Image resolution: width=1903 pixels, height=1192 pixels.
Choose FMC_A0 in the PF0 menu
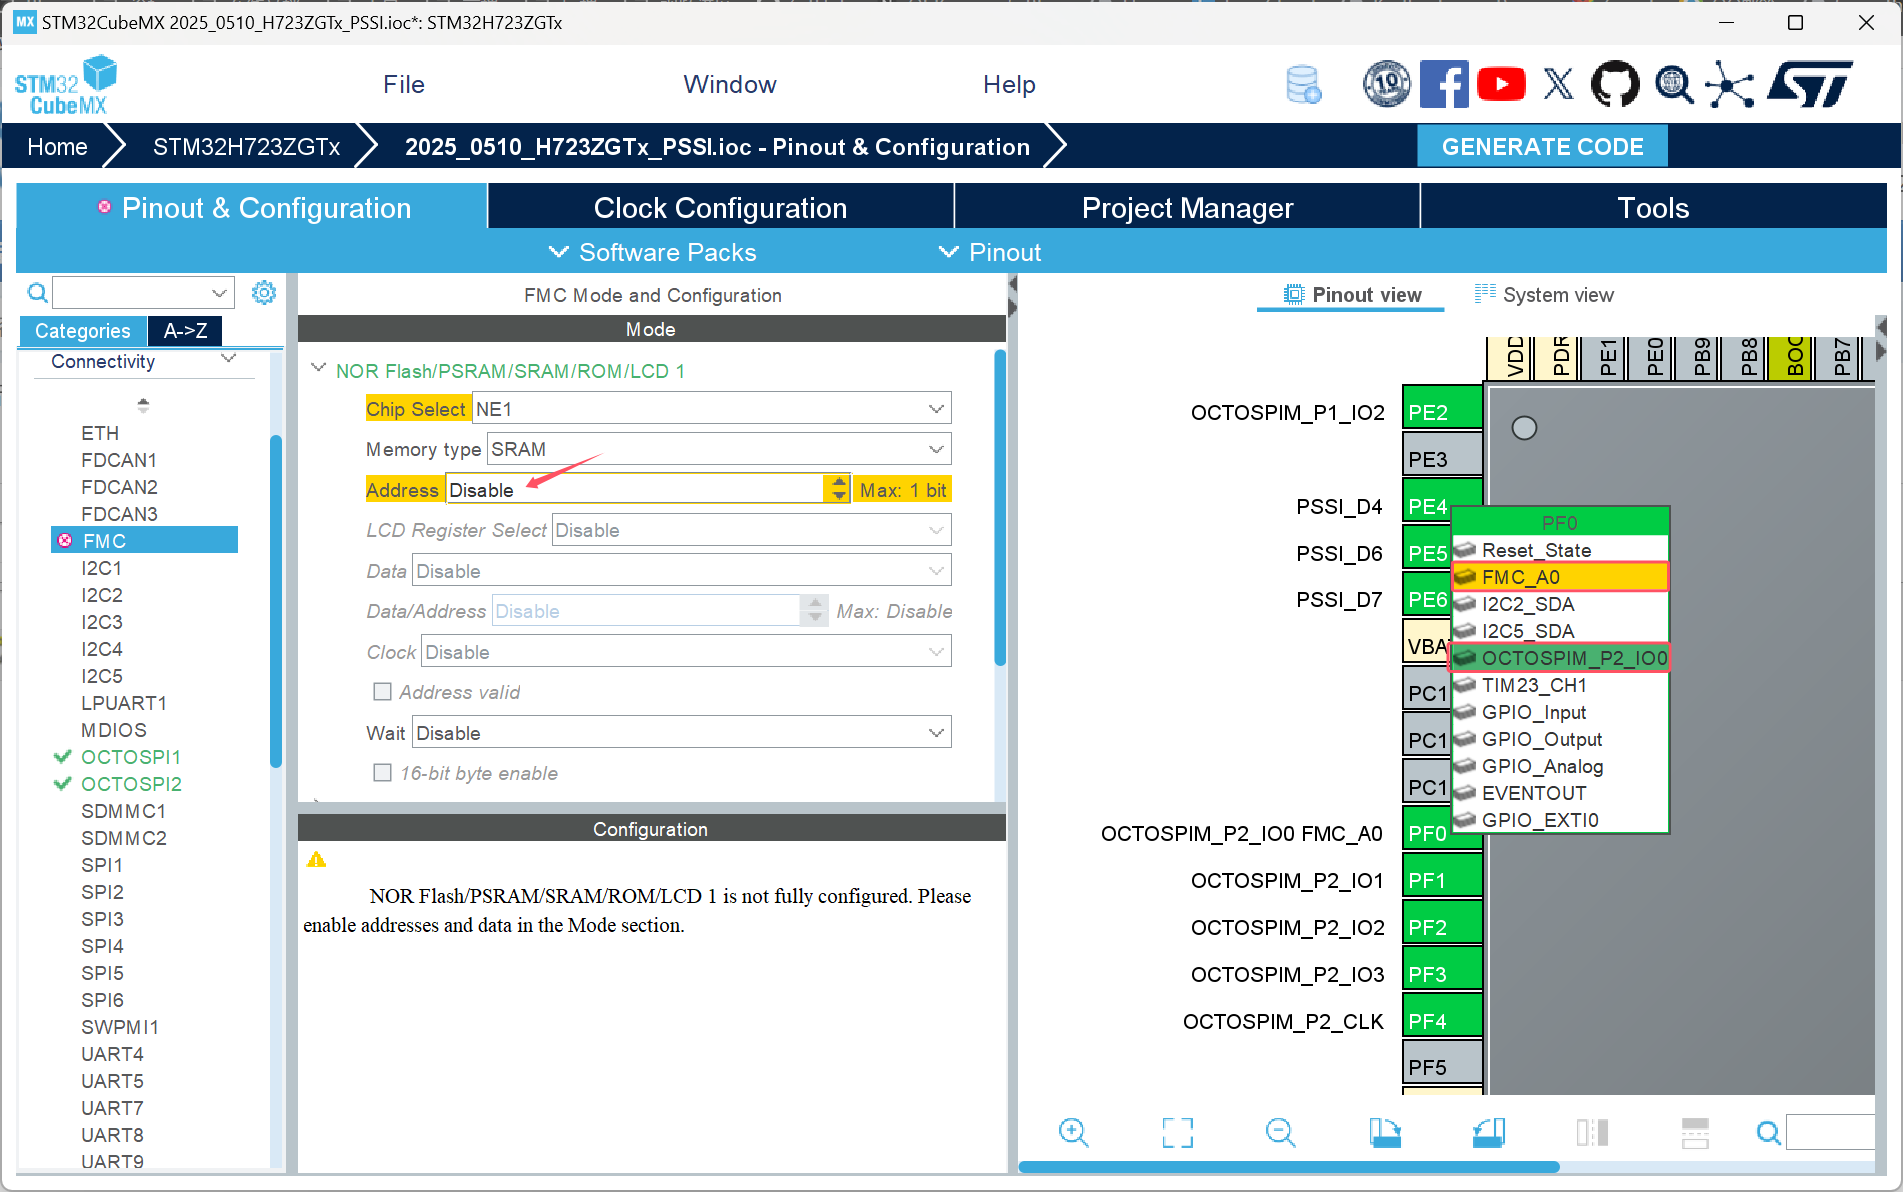[1560, 577]
